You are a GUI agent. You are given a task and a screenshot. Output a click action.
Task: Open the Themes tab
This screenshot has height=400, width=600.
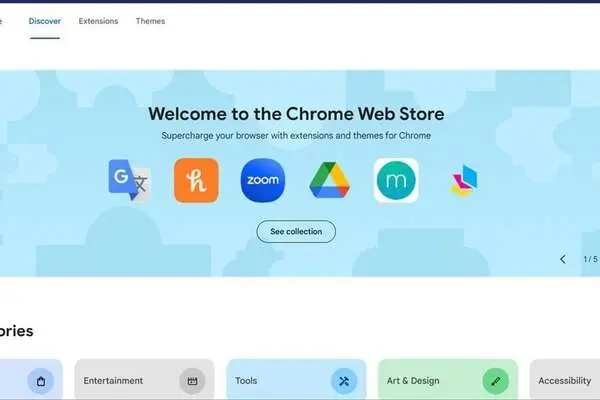[150, 21]
